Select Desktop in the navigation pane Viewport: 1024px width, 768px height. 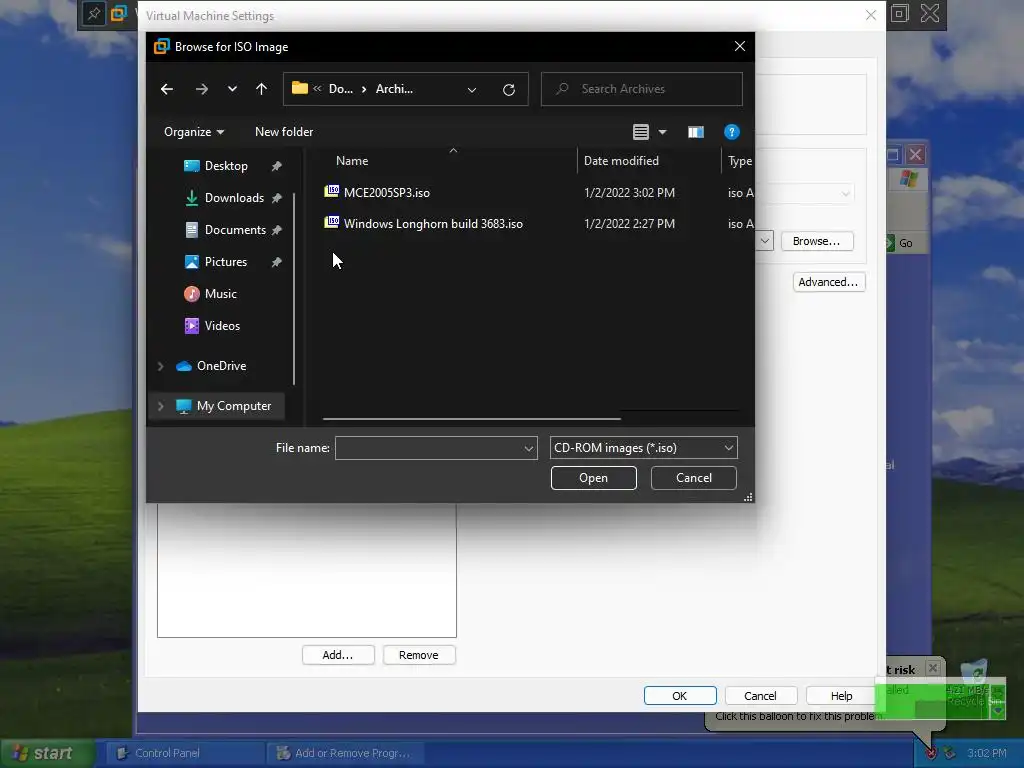click(x=226, y=166)
